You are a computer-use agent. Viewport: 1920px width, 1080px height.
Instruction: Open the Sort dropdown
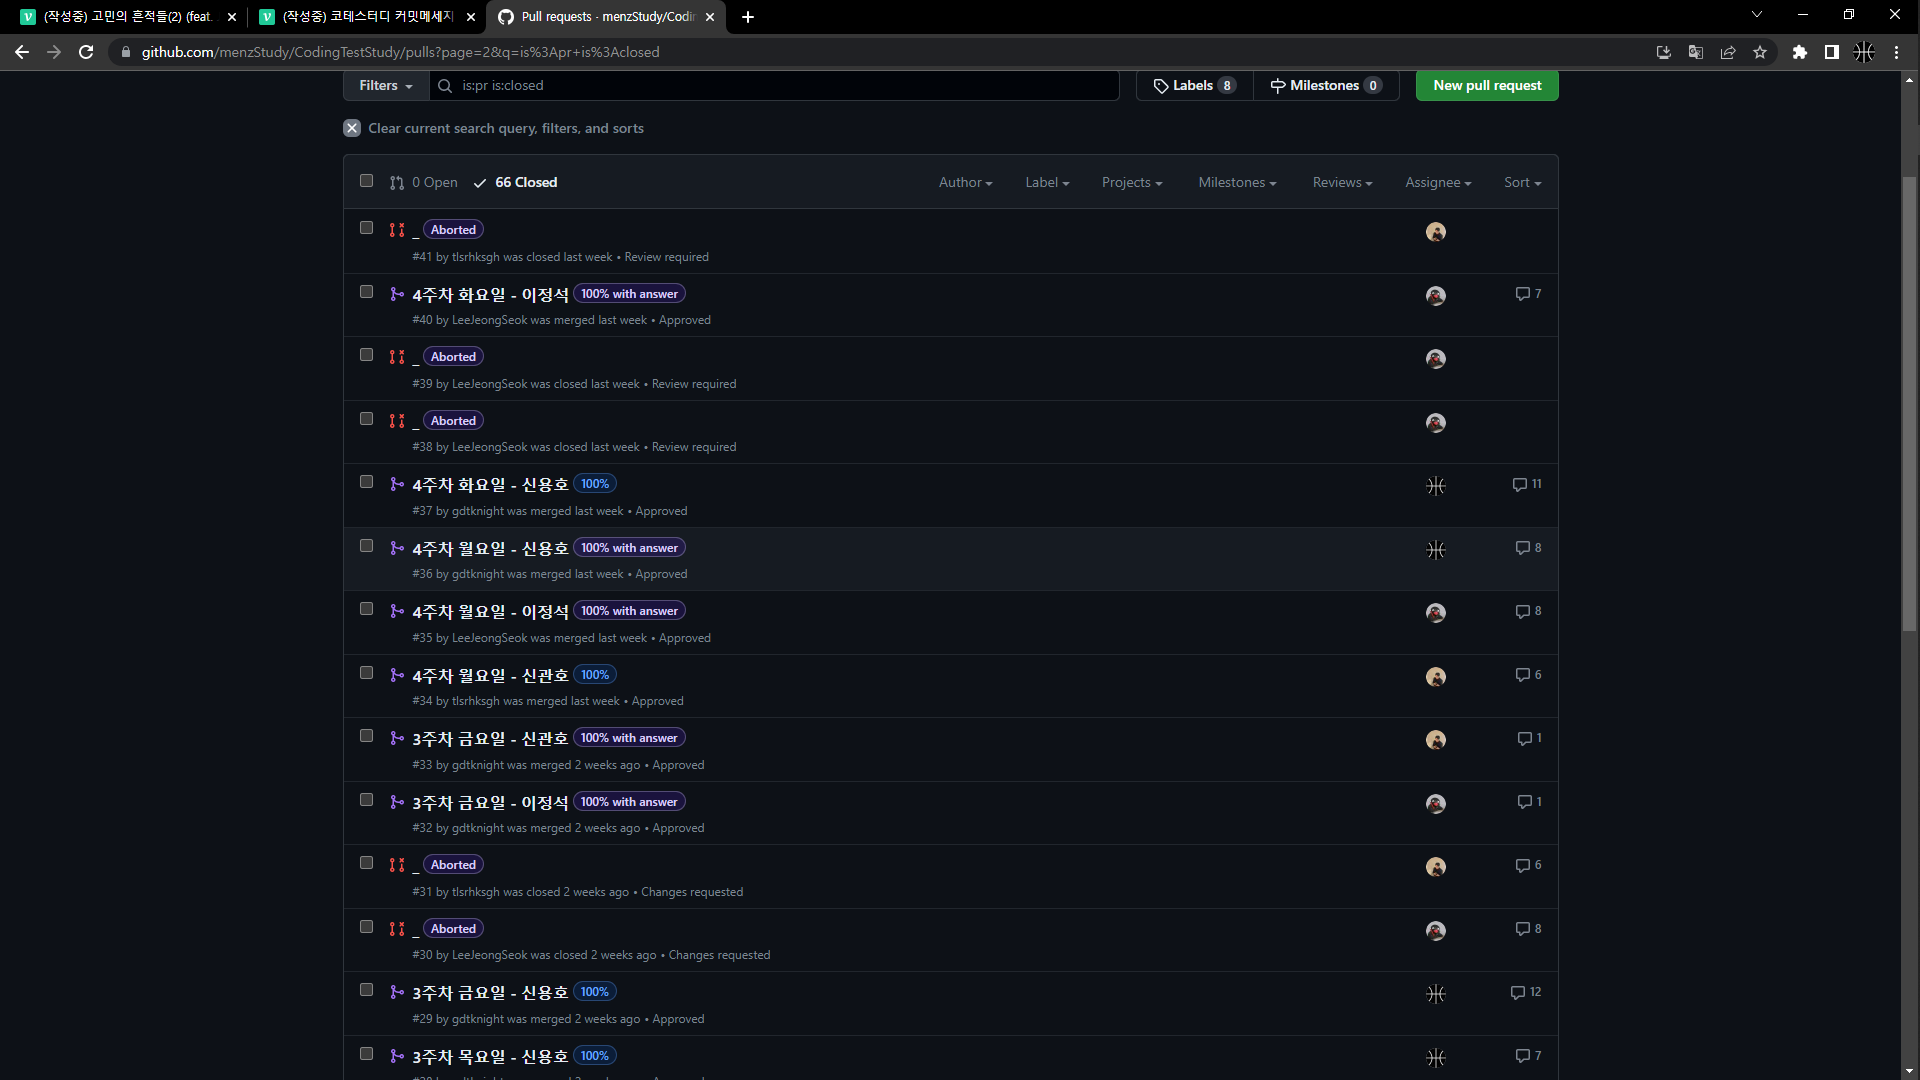1522,182
